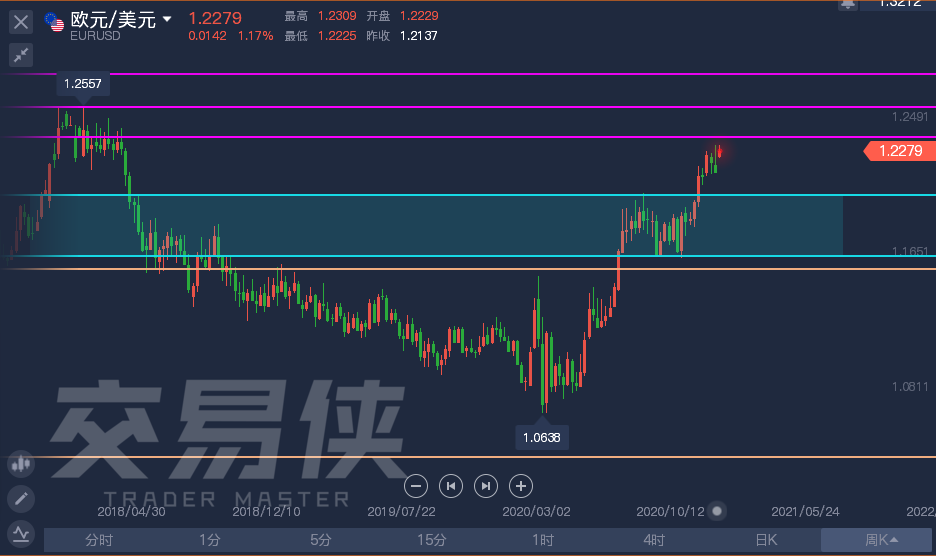This screenshot has height=556, width=936.
Task: Click the EU/US flag currency pair icon
Action: pos(56,19)
